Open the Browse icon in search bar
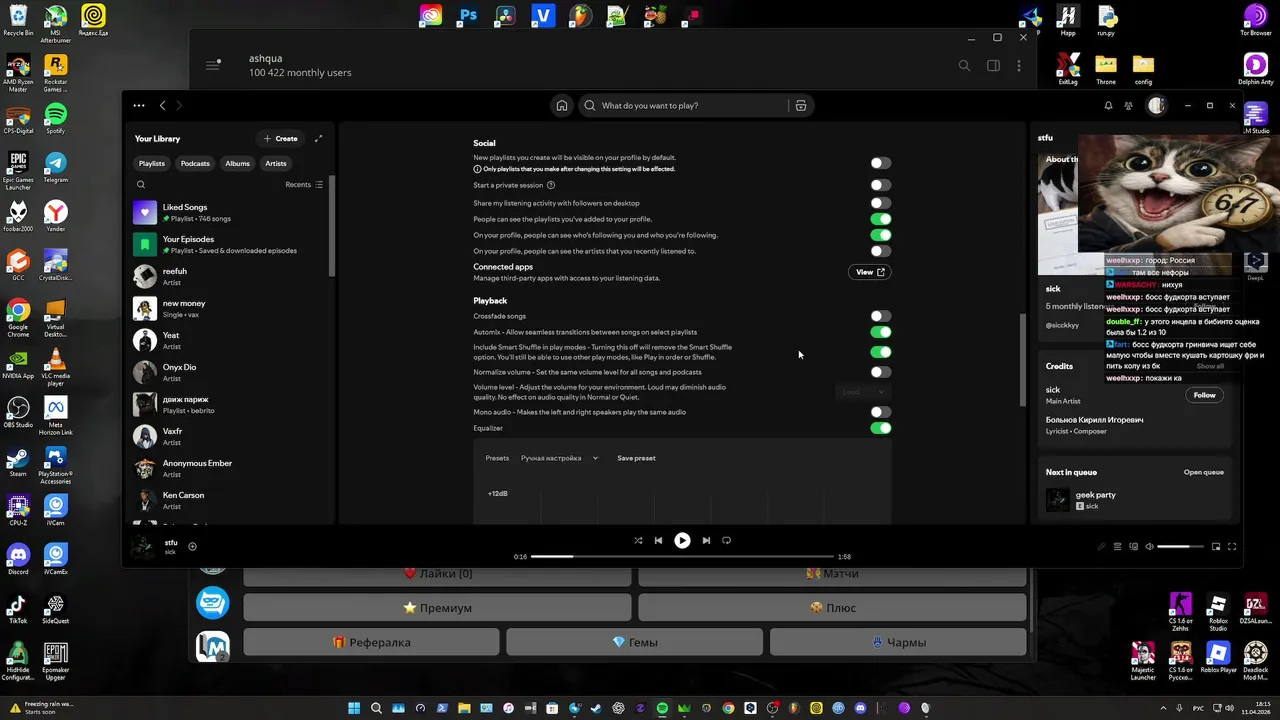Screen dimensions: 1280x720 tap(801, 105)
